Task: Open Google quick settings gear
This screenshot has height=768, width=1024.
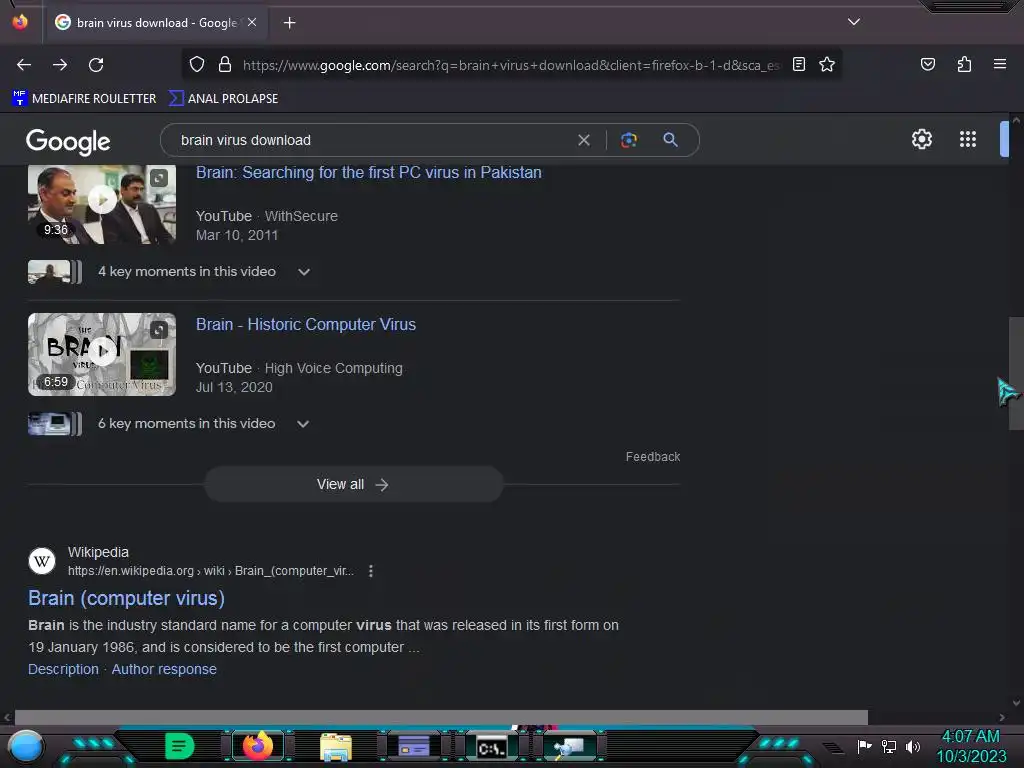Action: click(921, 139)
